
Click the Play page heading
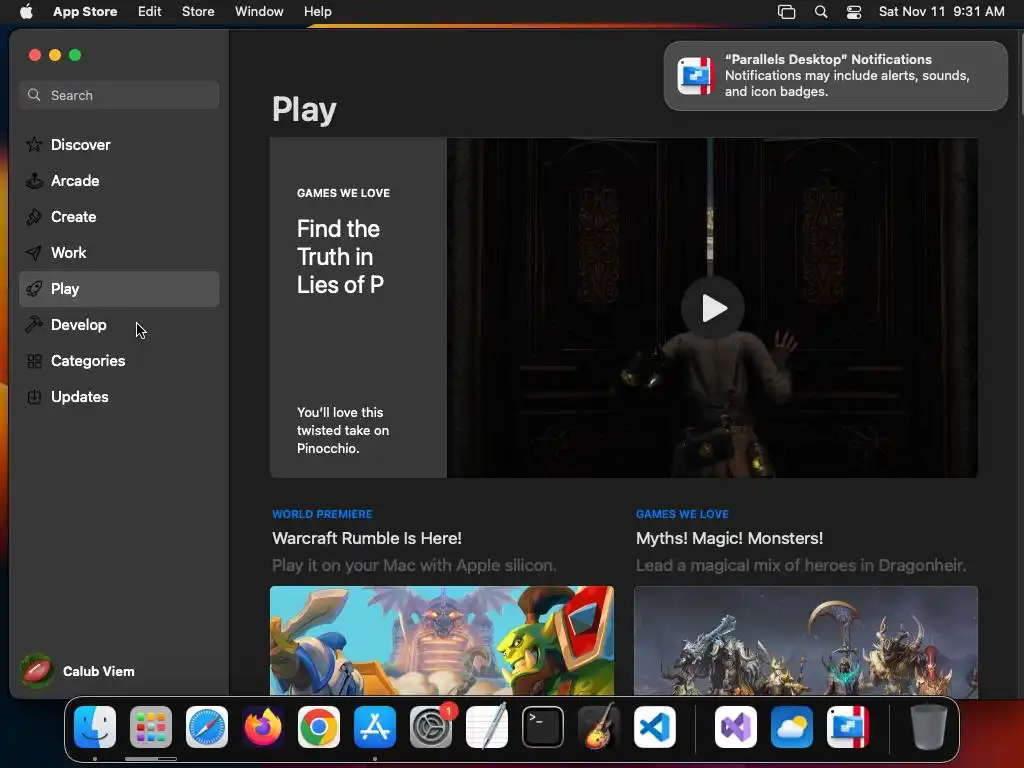point(304,109)
